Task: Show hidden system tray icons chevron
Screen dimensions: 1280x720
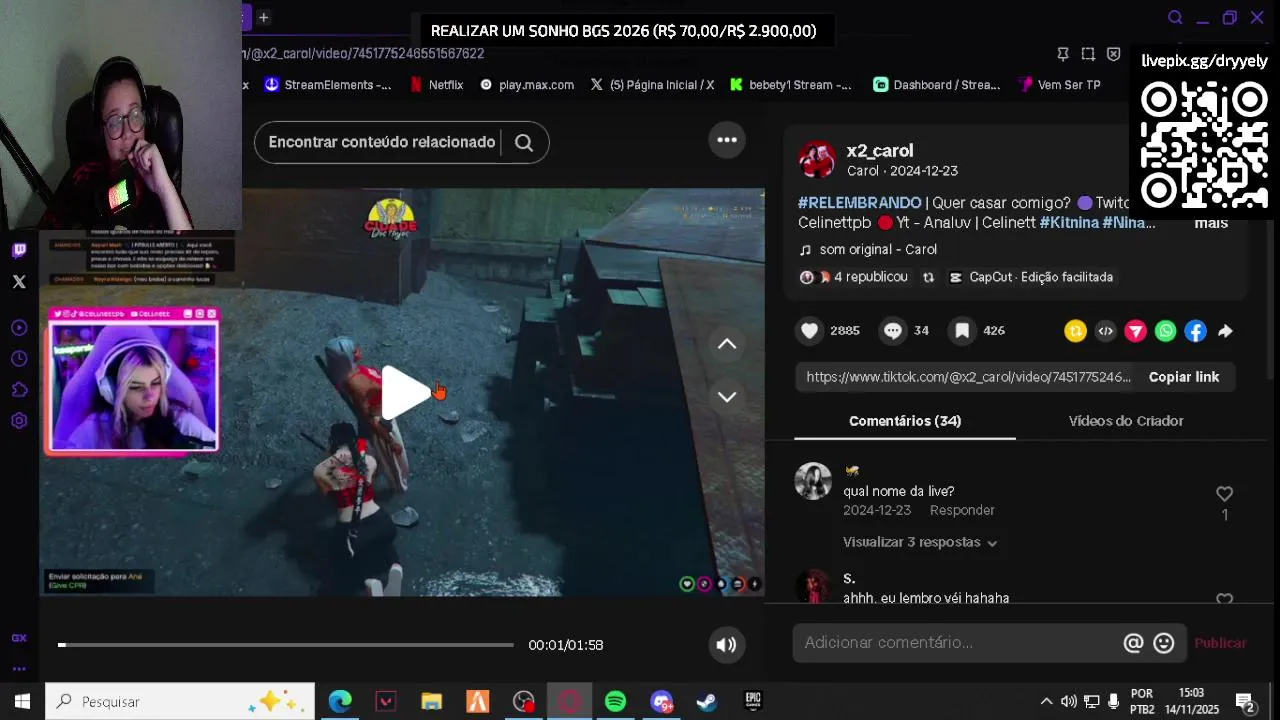Action: (x=1046, y=702)
